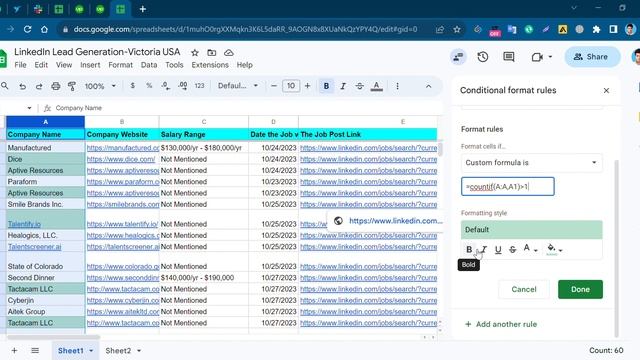Search the menus magnifier icon

4,86
